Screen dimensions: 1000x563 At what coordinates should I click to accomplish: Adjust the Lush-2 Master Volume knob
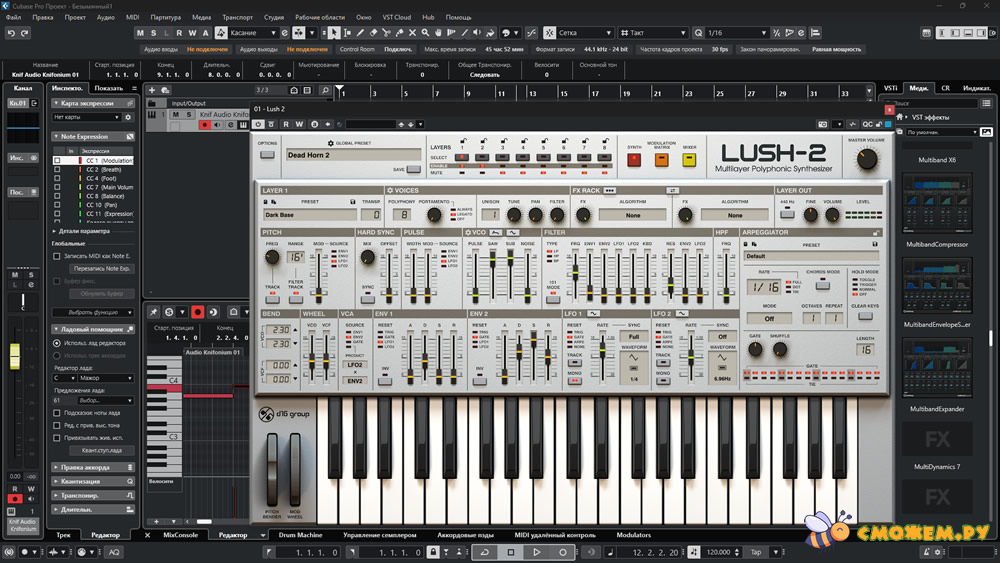866,159
